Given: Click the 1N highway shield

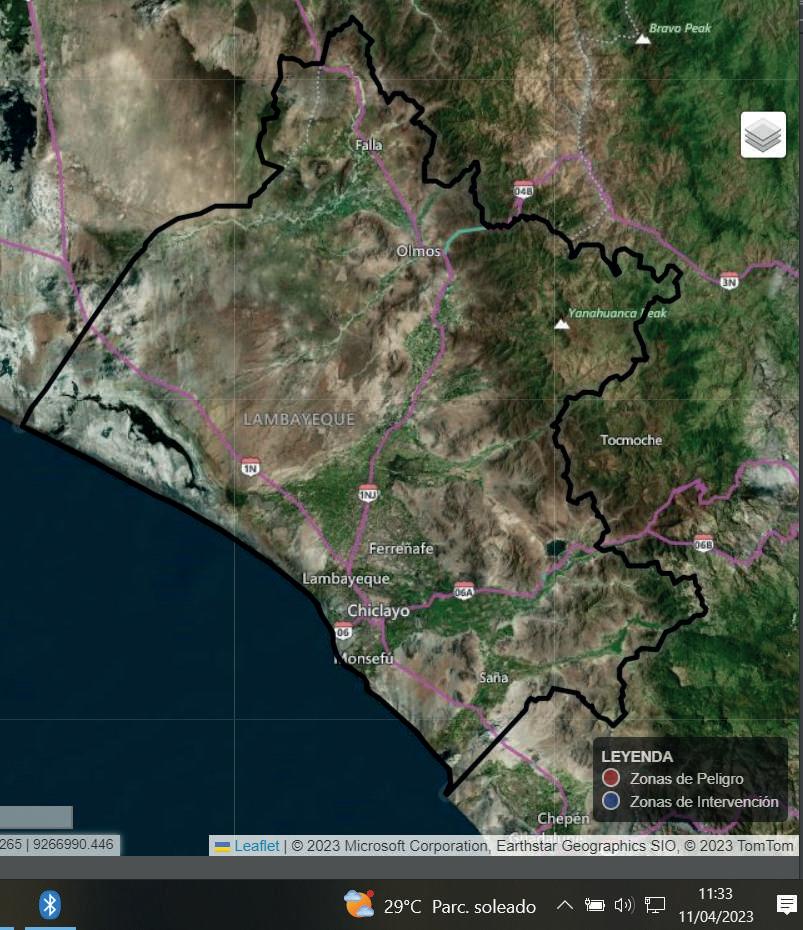Looking at the screenshot, I should [250, 467].
